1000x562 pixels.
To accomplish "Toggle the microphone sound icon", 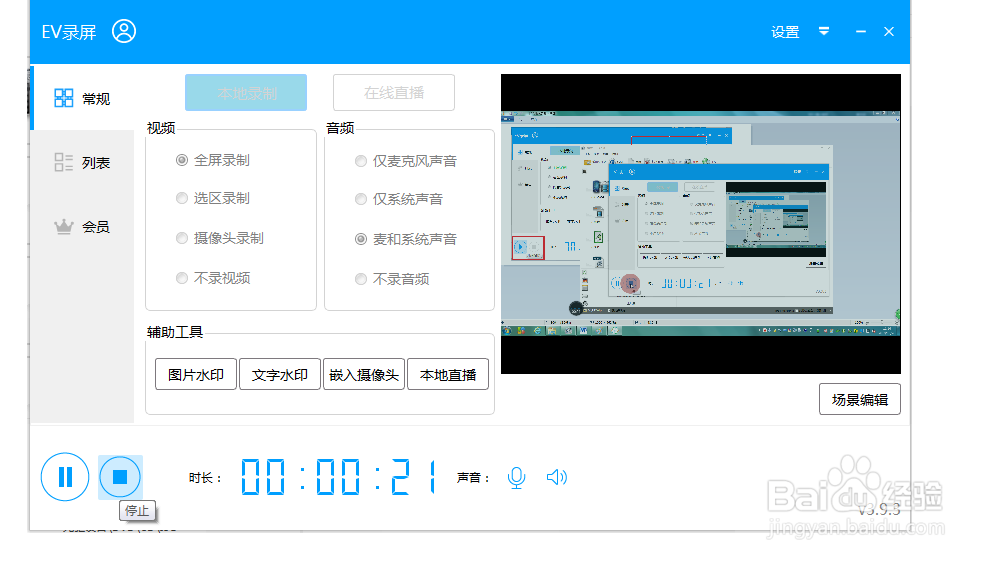I will [x=517, y=477].
